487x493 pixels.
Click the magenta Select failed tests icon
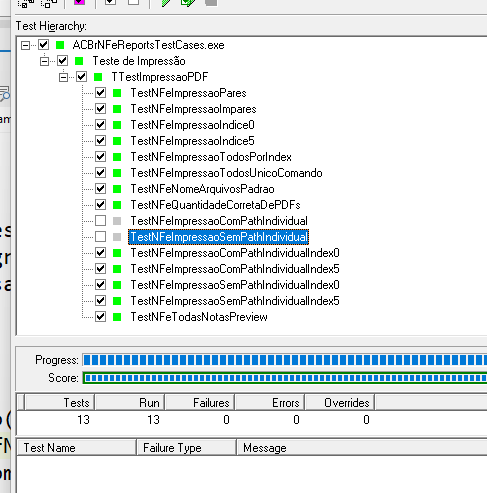(79, 2)
